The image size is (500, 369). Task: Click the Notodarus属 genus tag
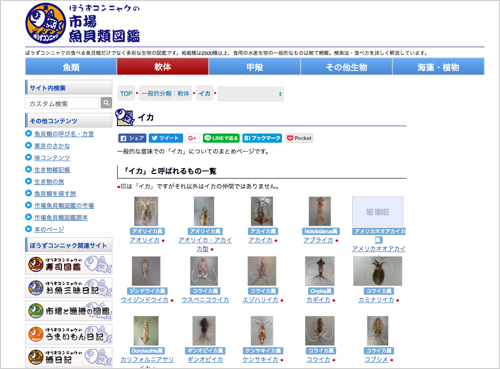[320, 231]
